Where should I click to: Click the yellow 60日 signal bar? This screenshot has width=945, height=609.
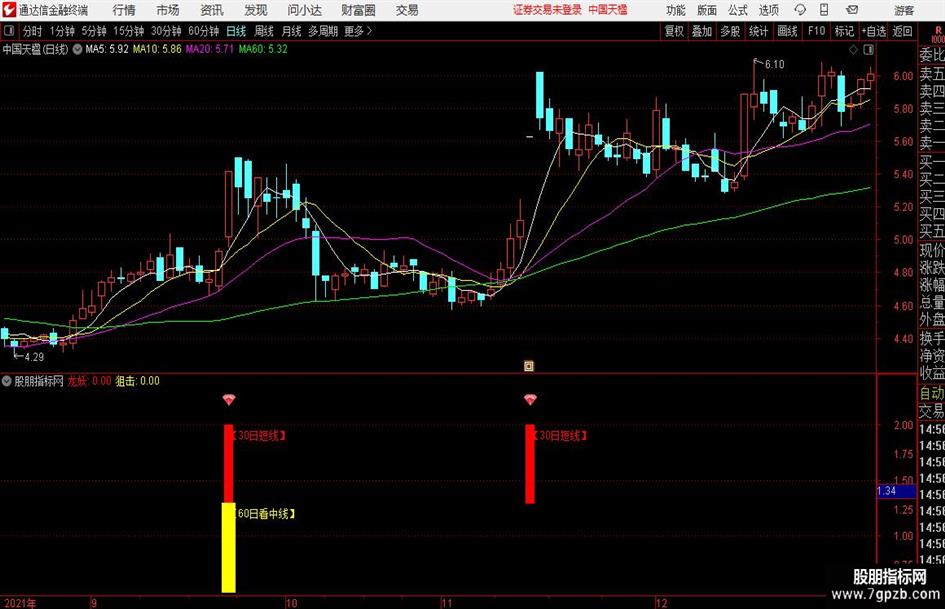[228, 547]
